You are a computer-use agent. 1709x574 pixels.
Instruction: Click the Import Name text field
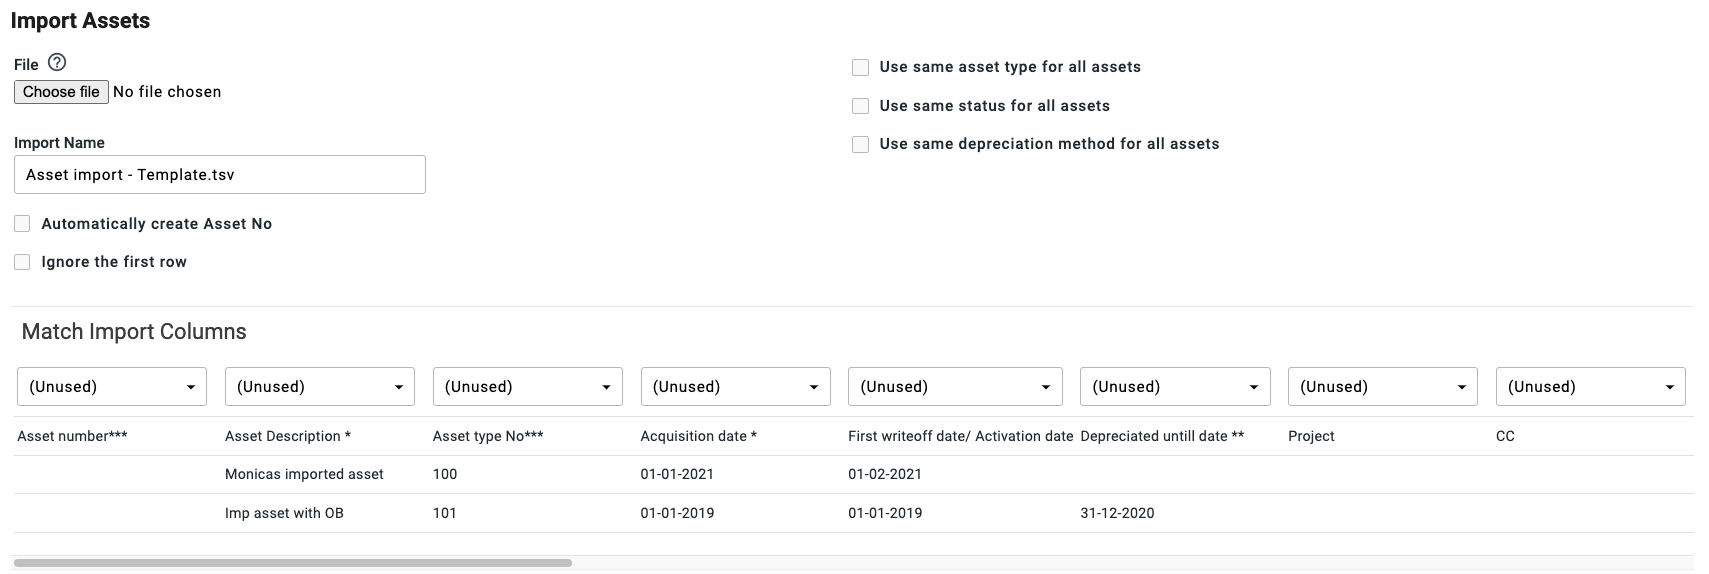(x=220, y=174)
